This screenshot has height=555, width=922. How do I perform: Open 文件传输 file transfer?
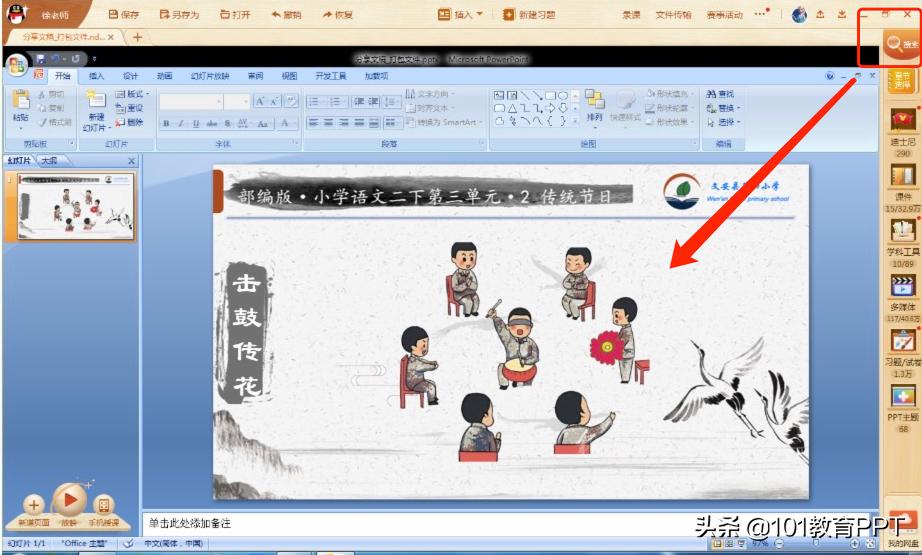pos(673,15)
